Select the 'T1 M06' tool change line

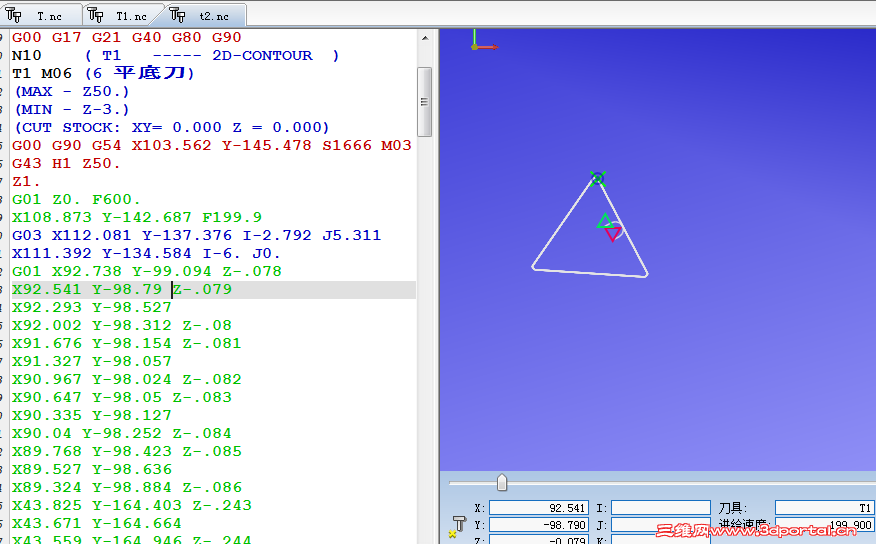click(103, 73)
